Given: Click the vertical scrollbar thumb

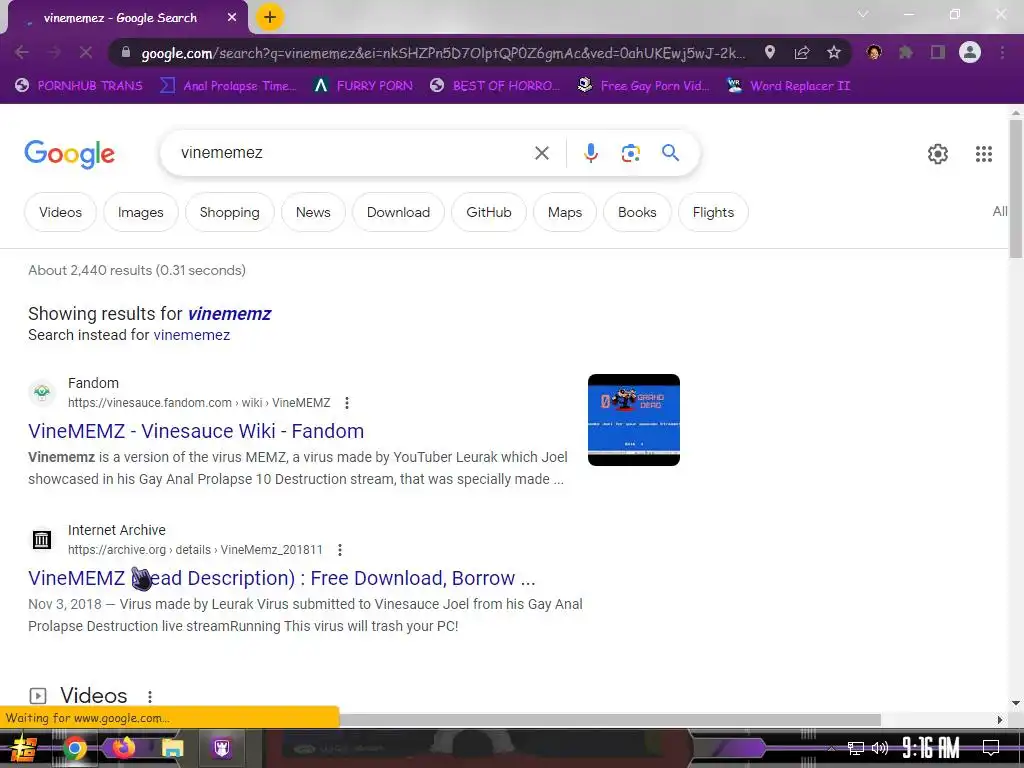Looking at the screenshot, I should point(1016,189).
